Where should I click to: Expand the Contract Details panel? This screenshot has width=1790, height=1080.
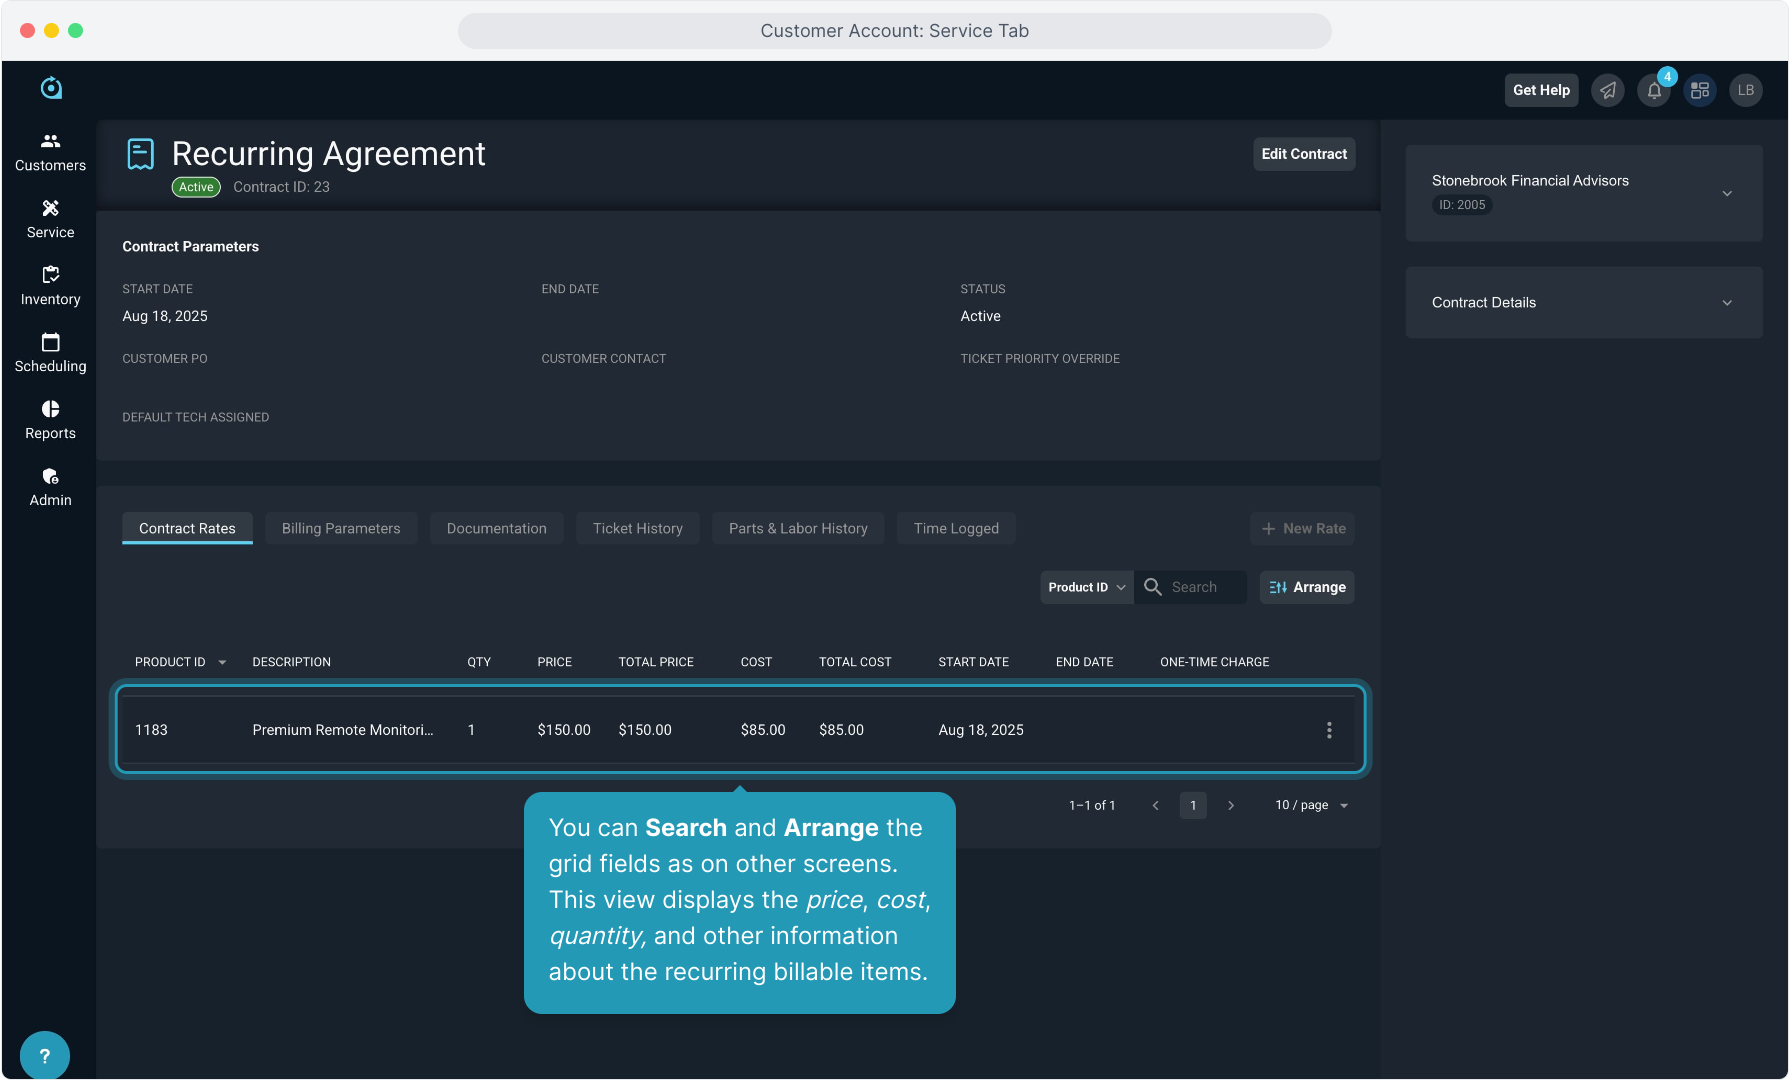(1727, 303)
